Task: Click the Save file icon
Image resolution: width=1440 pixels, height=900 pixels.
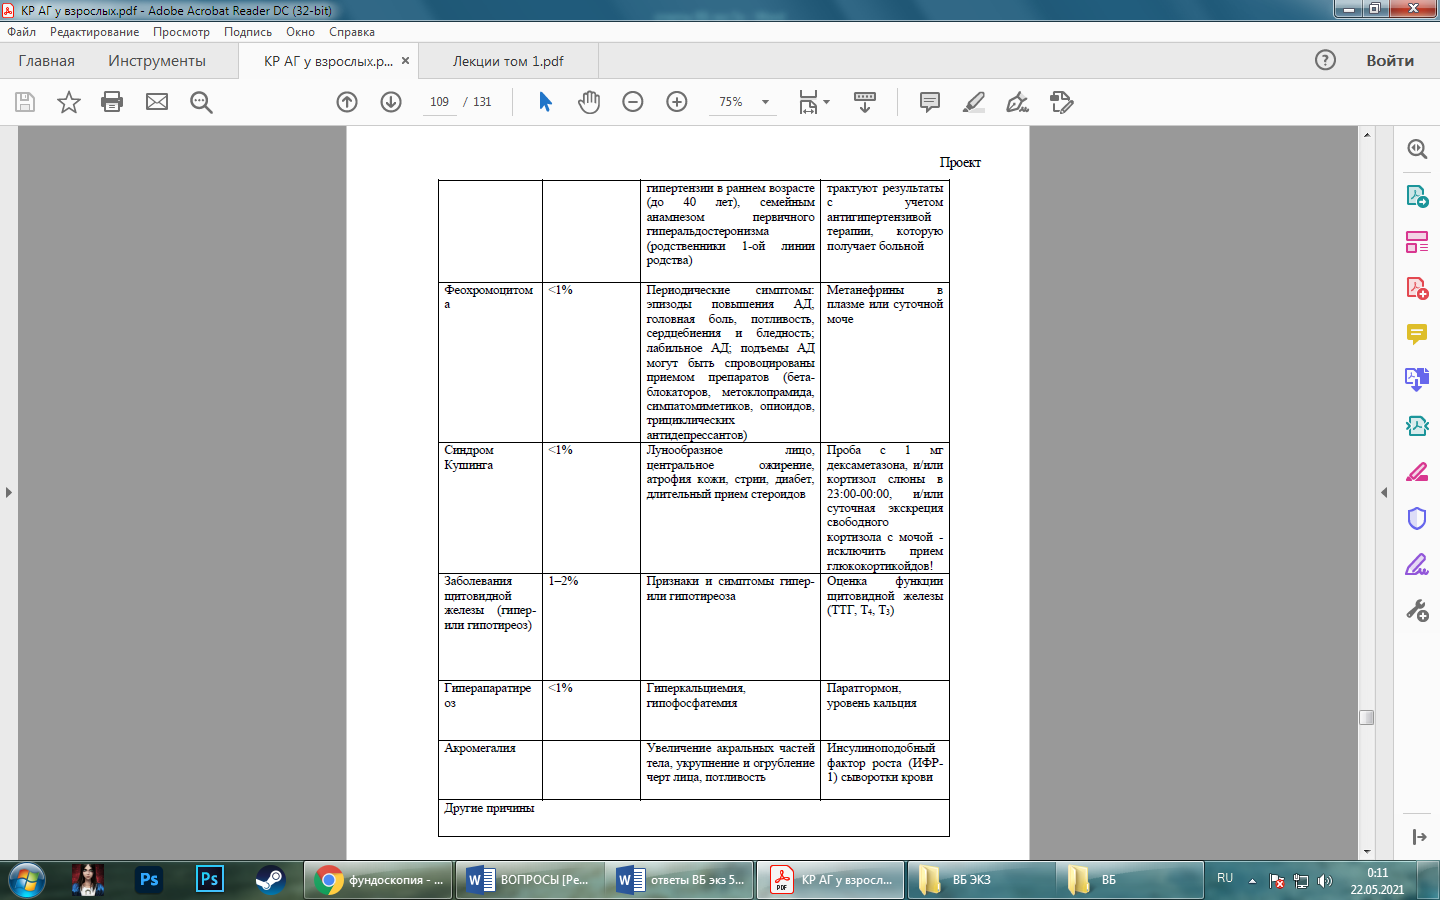Action: point(25,102)
